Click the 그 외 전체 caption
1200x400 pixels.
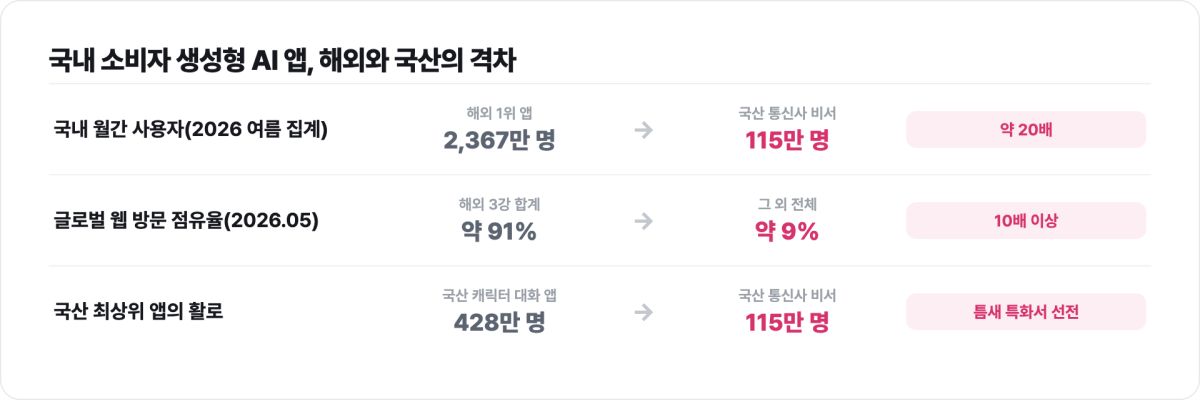787,204
